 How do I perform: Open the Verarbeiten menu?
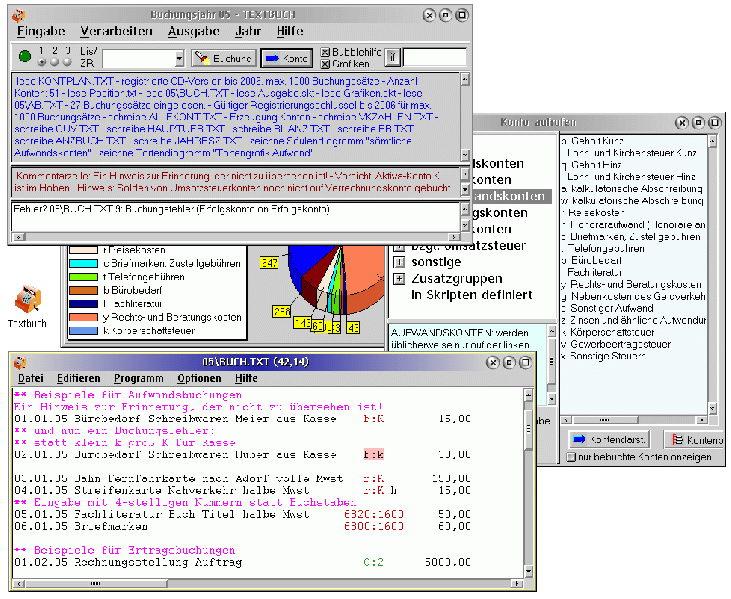(x=116, y=31)
